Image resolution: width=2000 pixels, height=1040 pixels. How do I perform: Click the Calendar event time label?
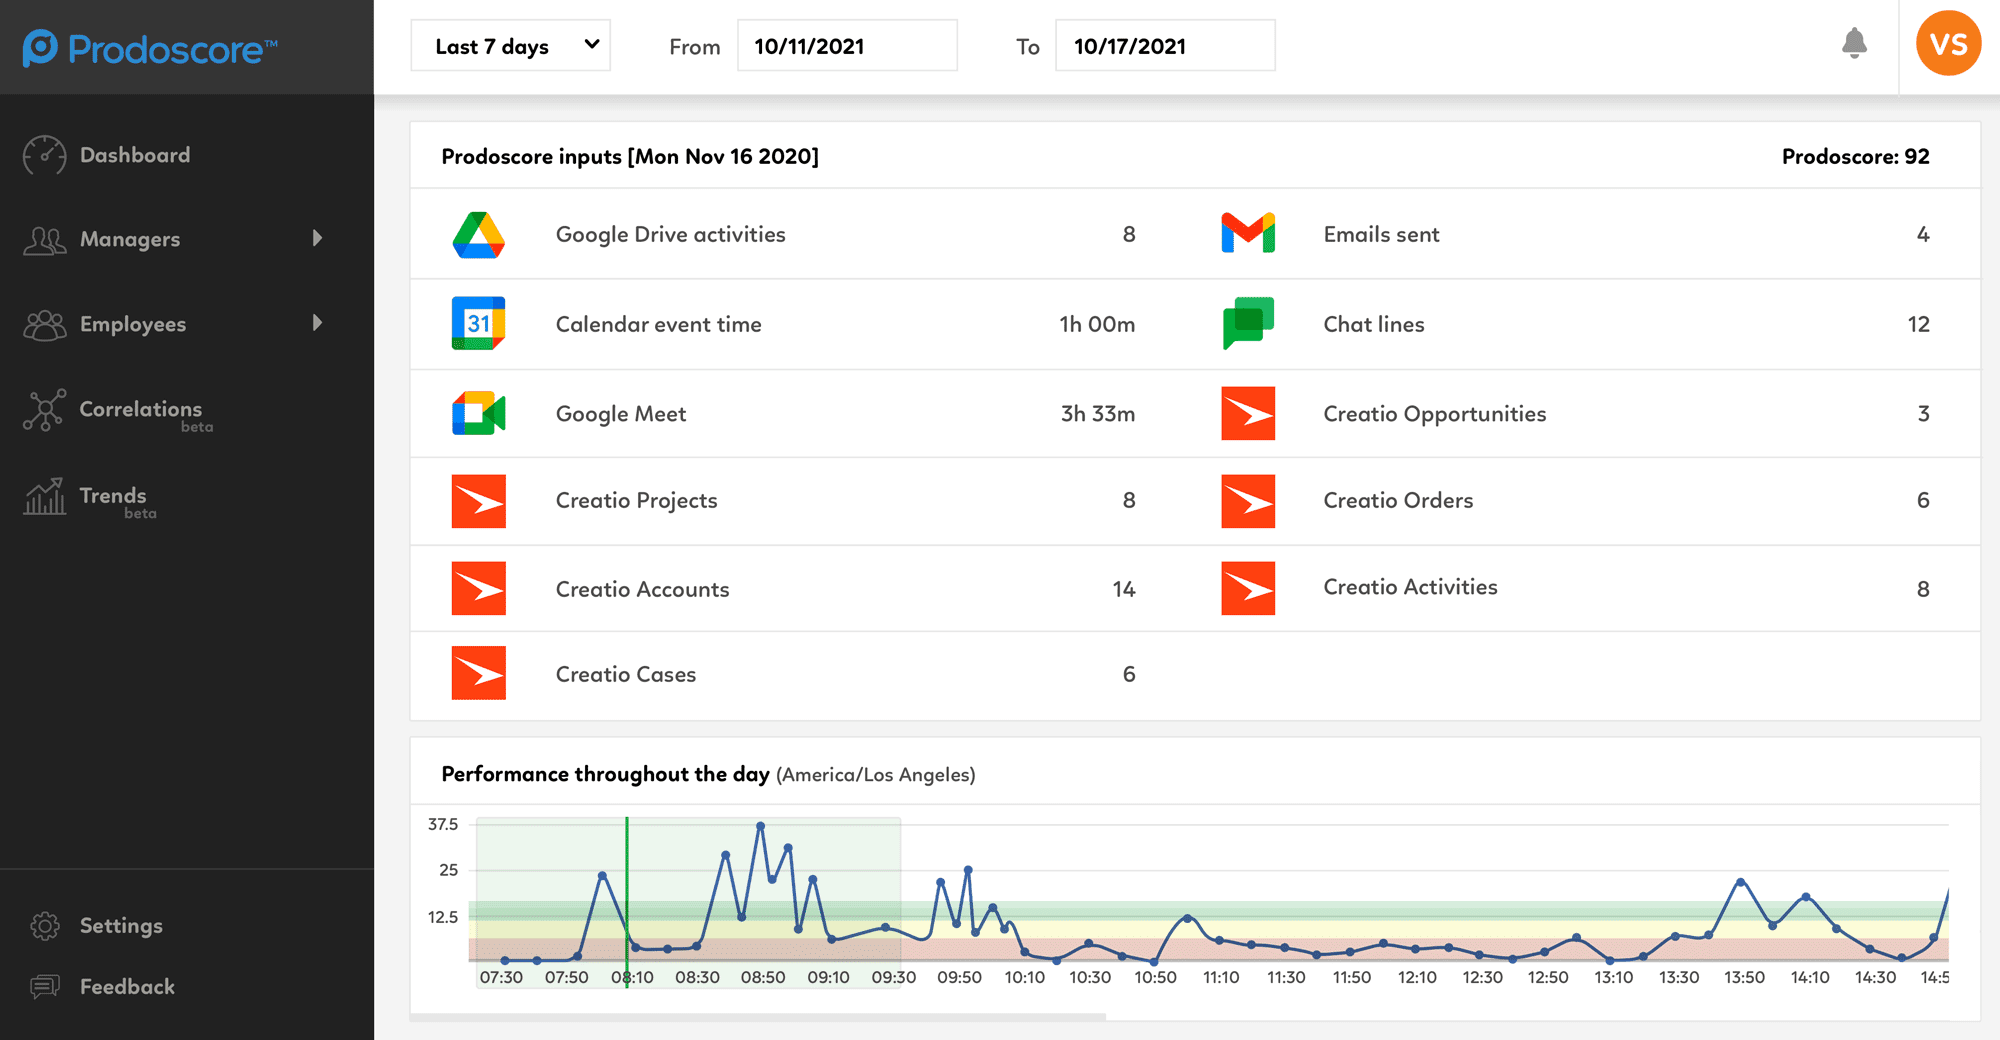point(658,324)
